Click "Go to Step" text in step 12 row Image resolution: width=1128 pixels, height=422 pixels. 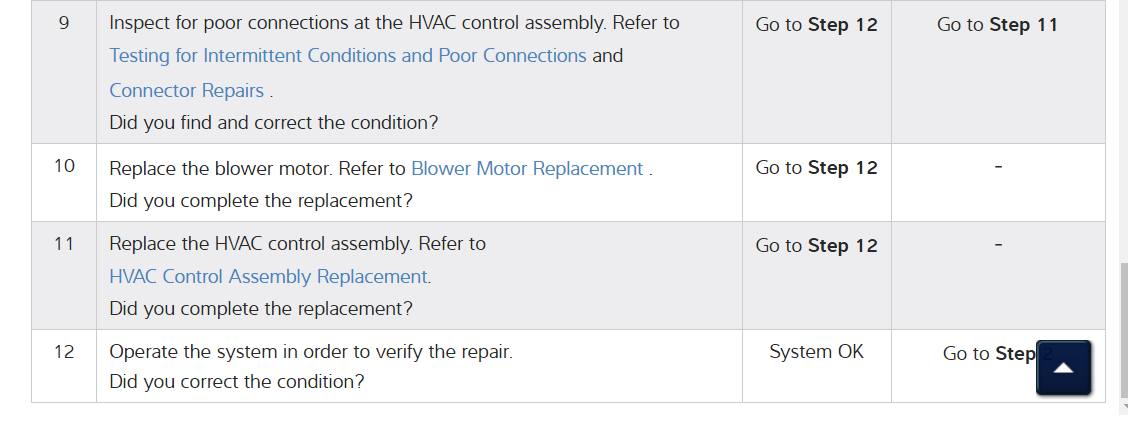tap(988, 353)
